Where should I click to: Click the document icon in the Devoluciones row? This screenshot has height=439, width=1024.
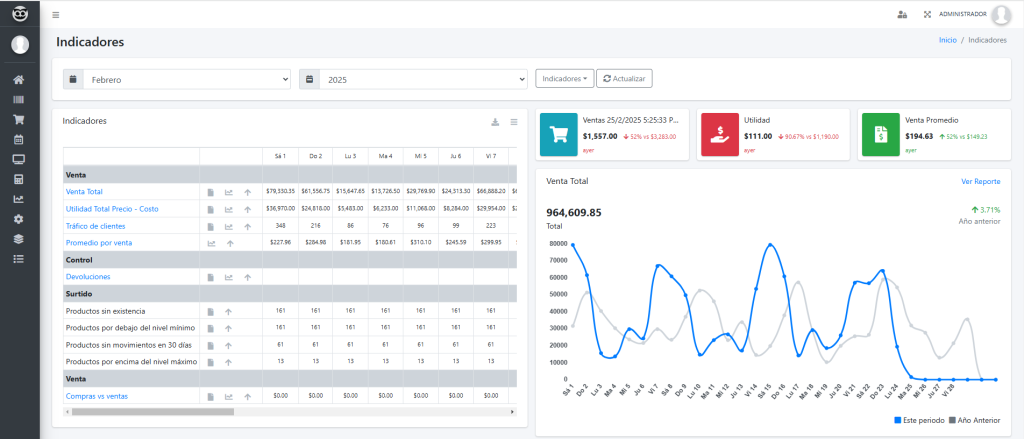coord(210,277)
